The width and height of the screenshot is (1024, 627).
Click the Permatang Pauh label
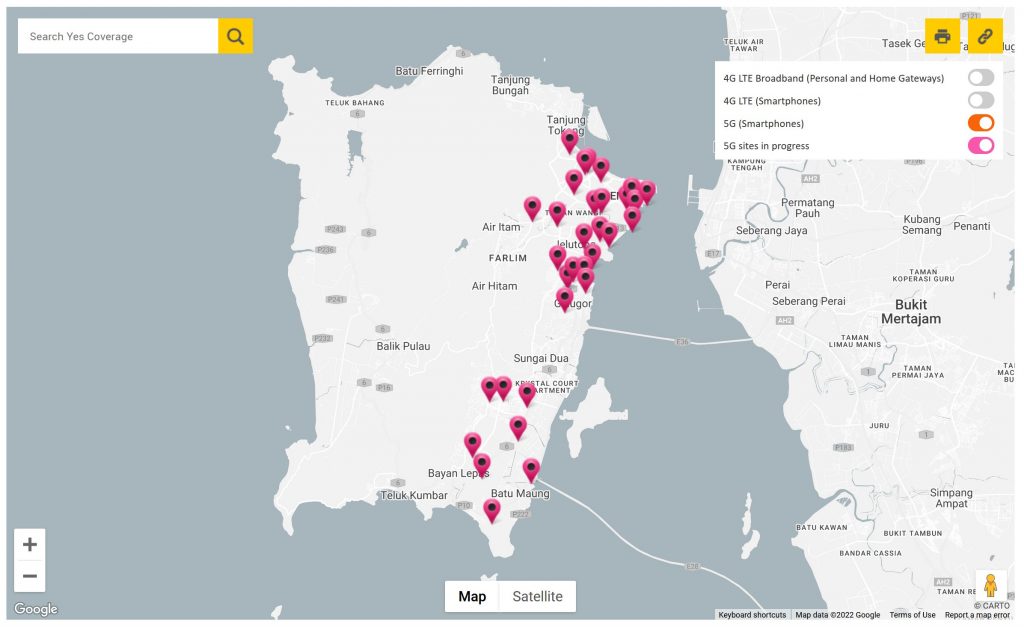coord(807,208)
